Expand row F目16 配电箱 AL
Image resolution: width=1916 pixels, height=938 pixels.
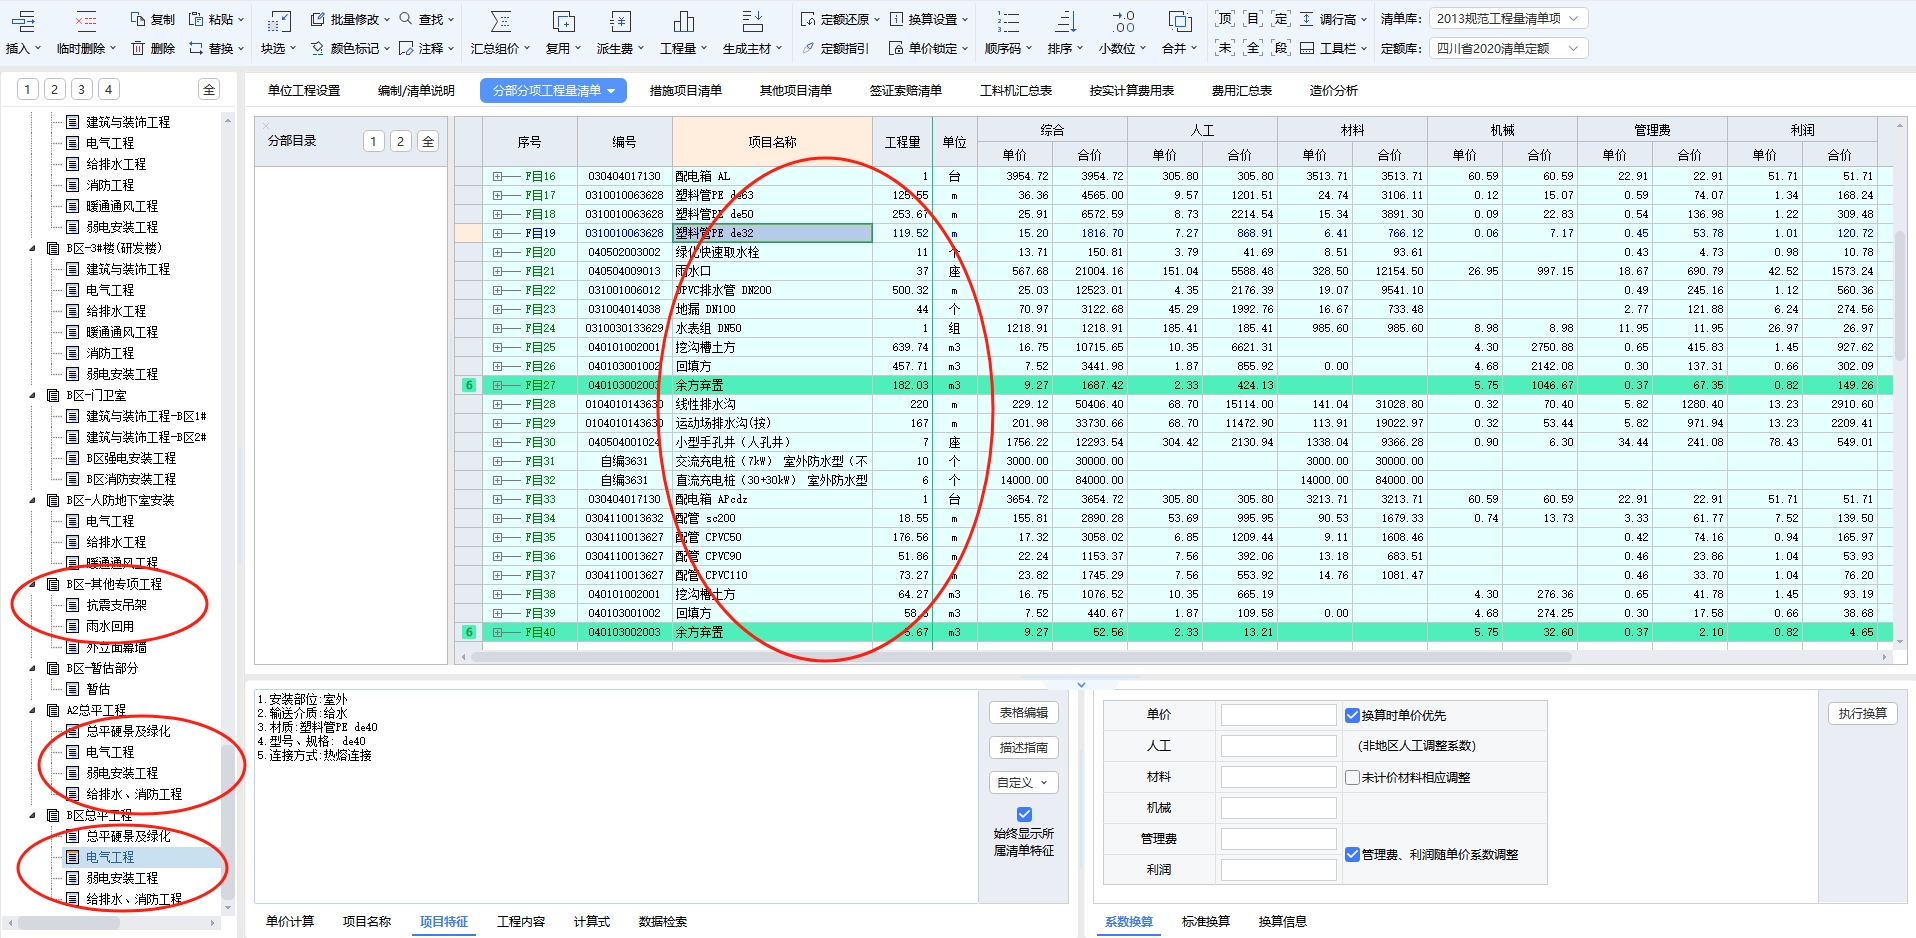497,176
